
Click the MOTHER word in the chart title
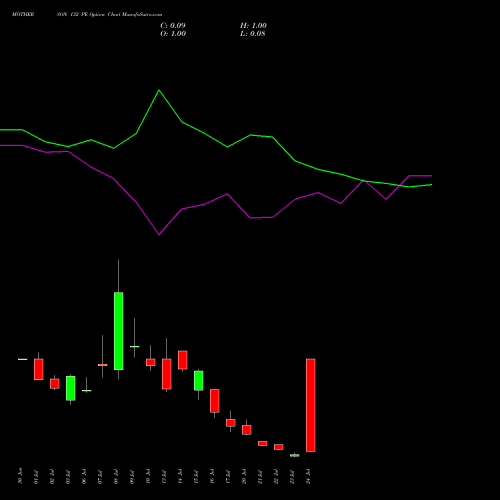pos(23,15)
